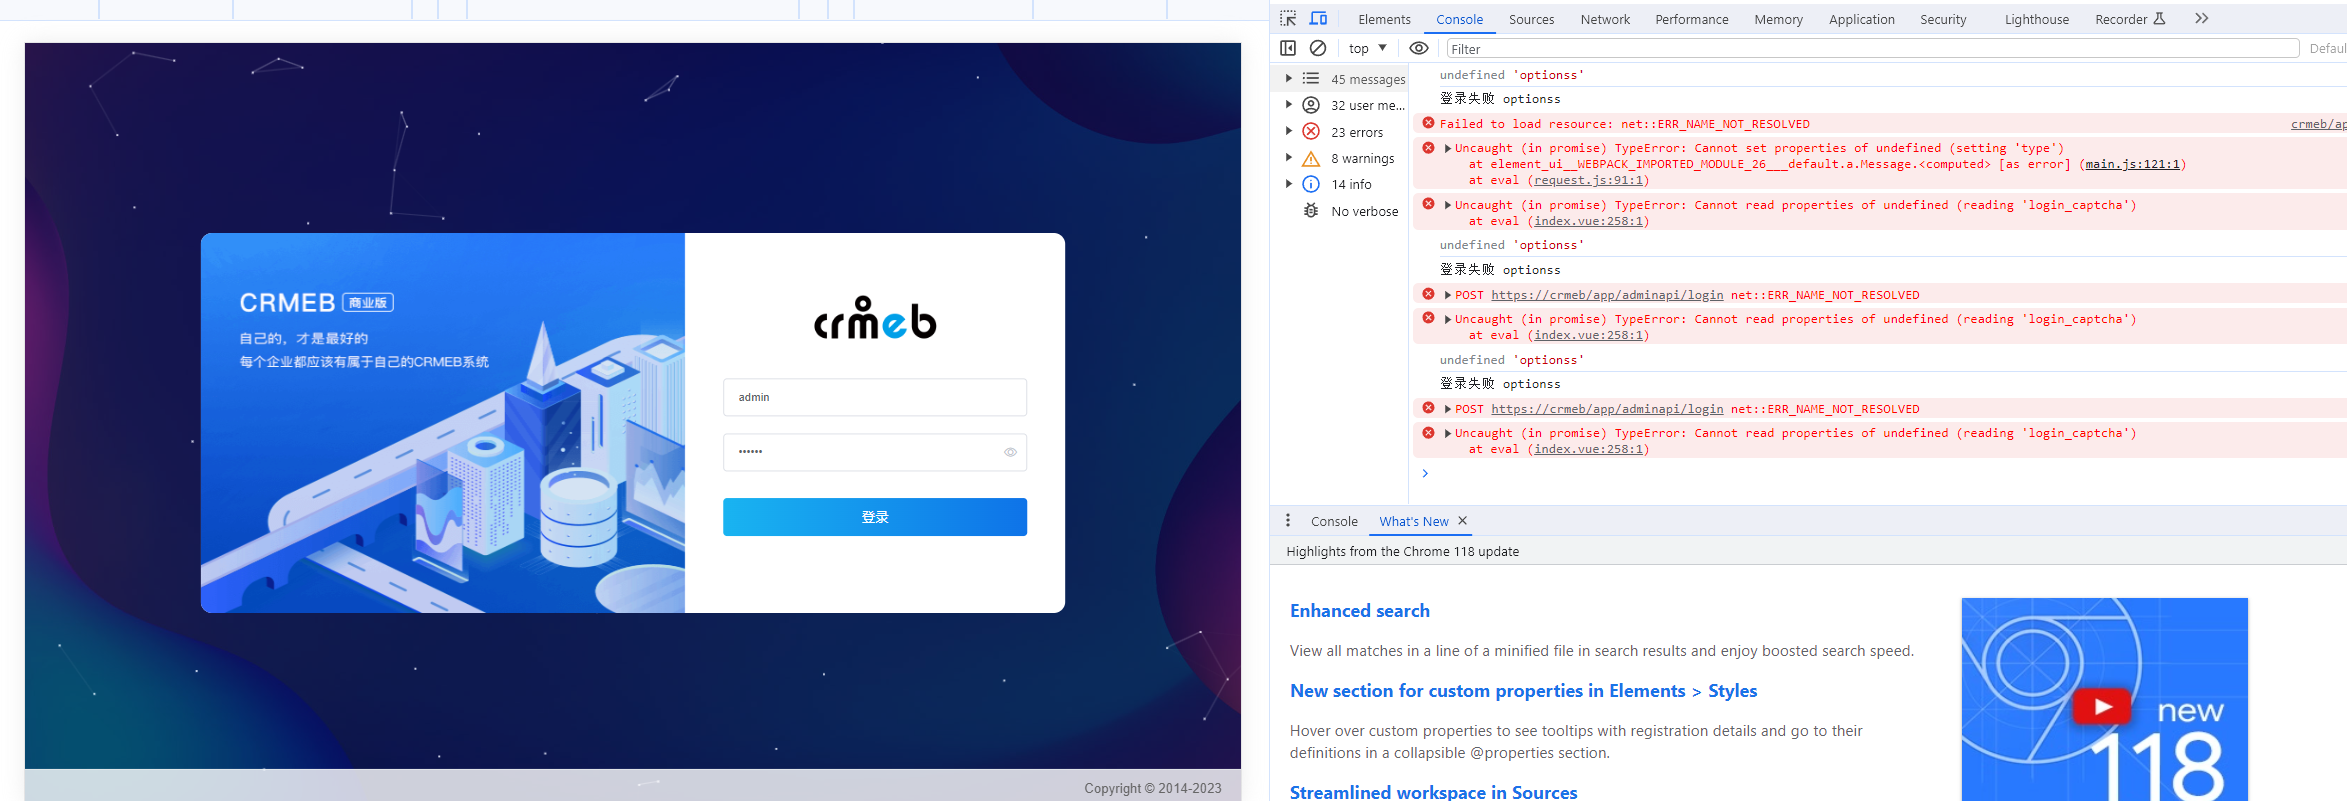Focus the console Filter input

[1872, 48]
